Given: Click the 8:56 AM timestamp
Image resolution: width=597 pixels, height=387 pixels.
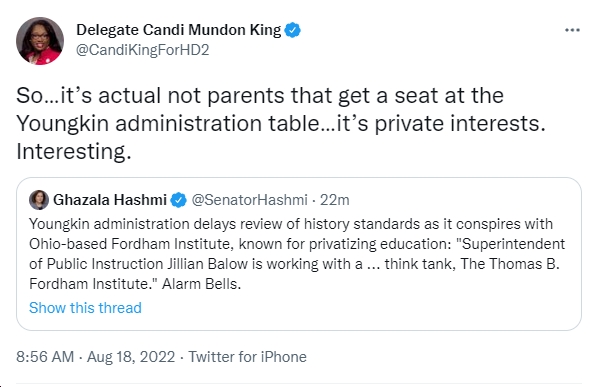Looking at the screenshot, I should pyautogui.click(x=45, y=357).
